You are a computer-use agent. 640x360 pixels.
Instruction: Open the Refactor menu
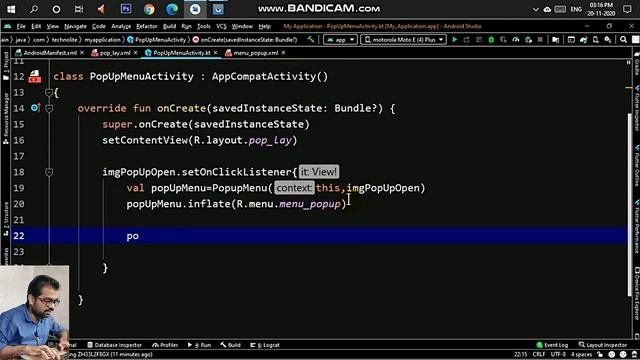(x=147, y=26)
